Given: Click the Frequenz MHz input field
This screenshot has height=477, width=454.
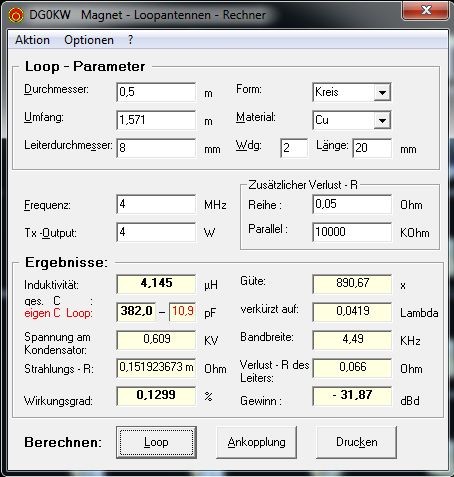Looking at the screenshot, I should (156, 204).
